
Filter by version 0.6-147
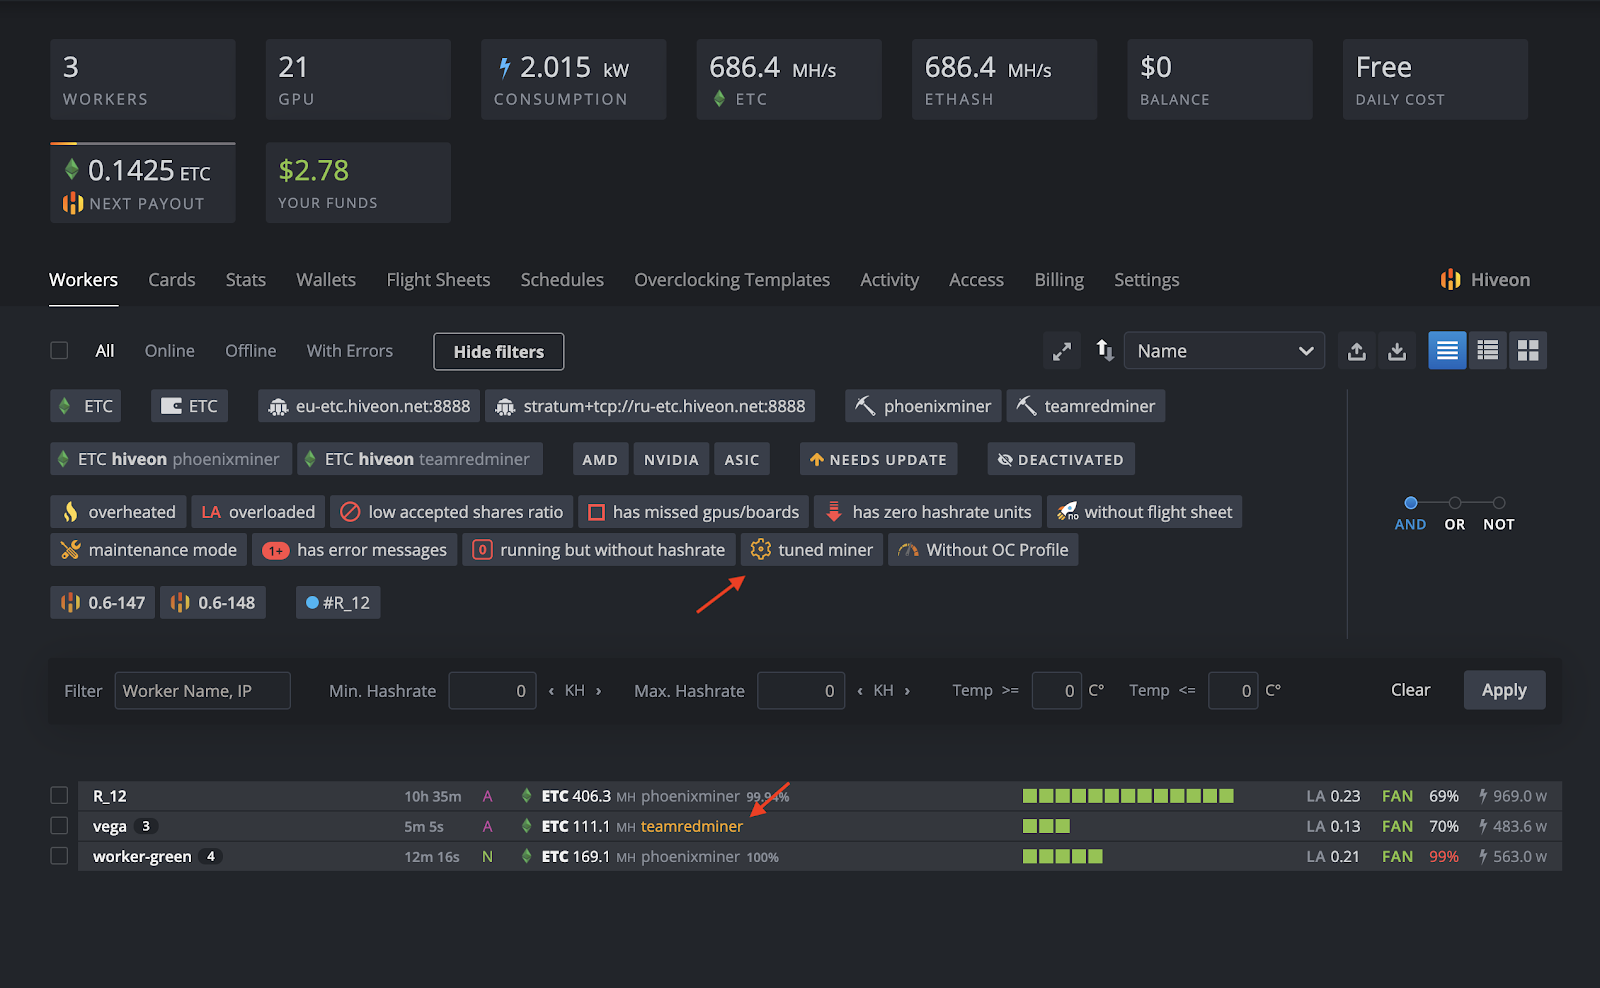point(103,603)
